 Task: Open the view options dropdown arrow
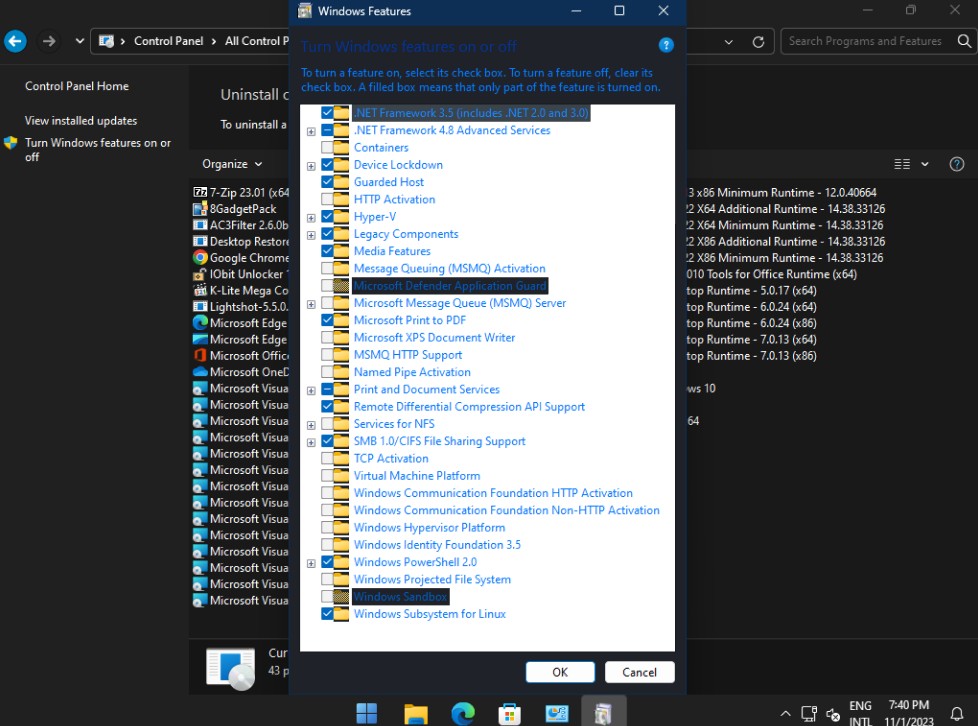tap(925, 164)
